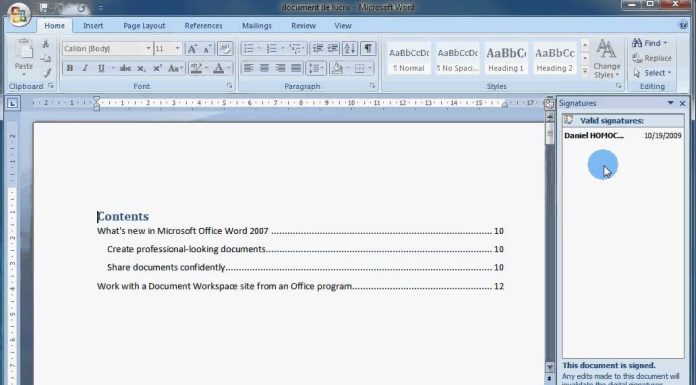Image resolution: width=696 pixels, height=385 pixels.
Task: Clear formatting from selection
Action: point(225,48)
